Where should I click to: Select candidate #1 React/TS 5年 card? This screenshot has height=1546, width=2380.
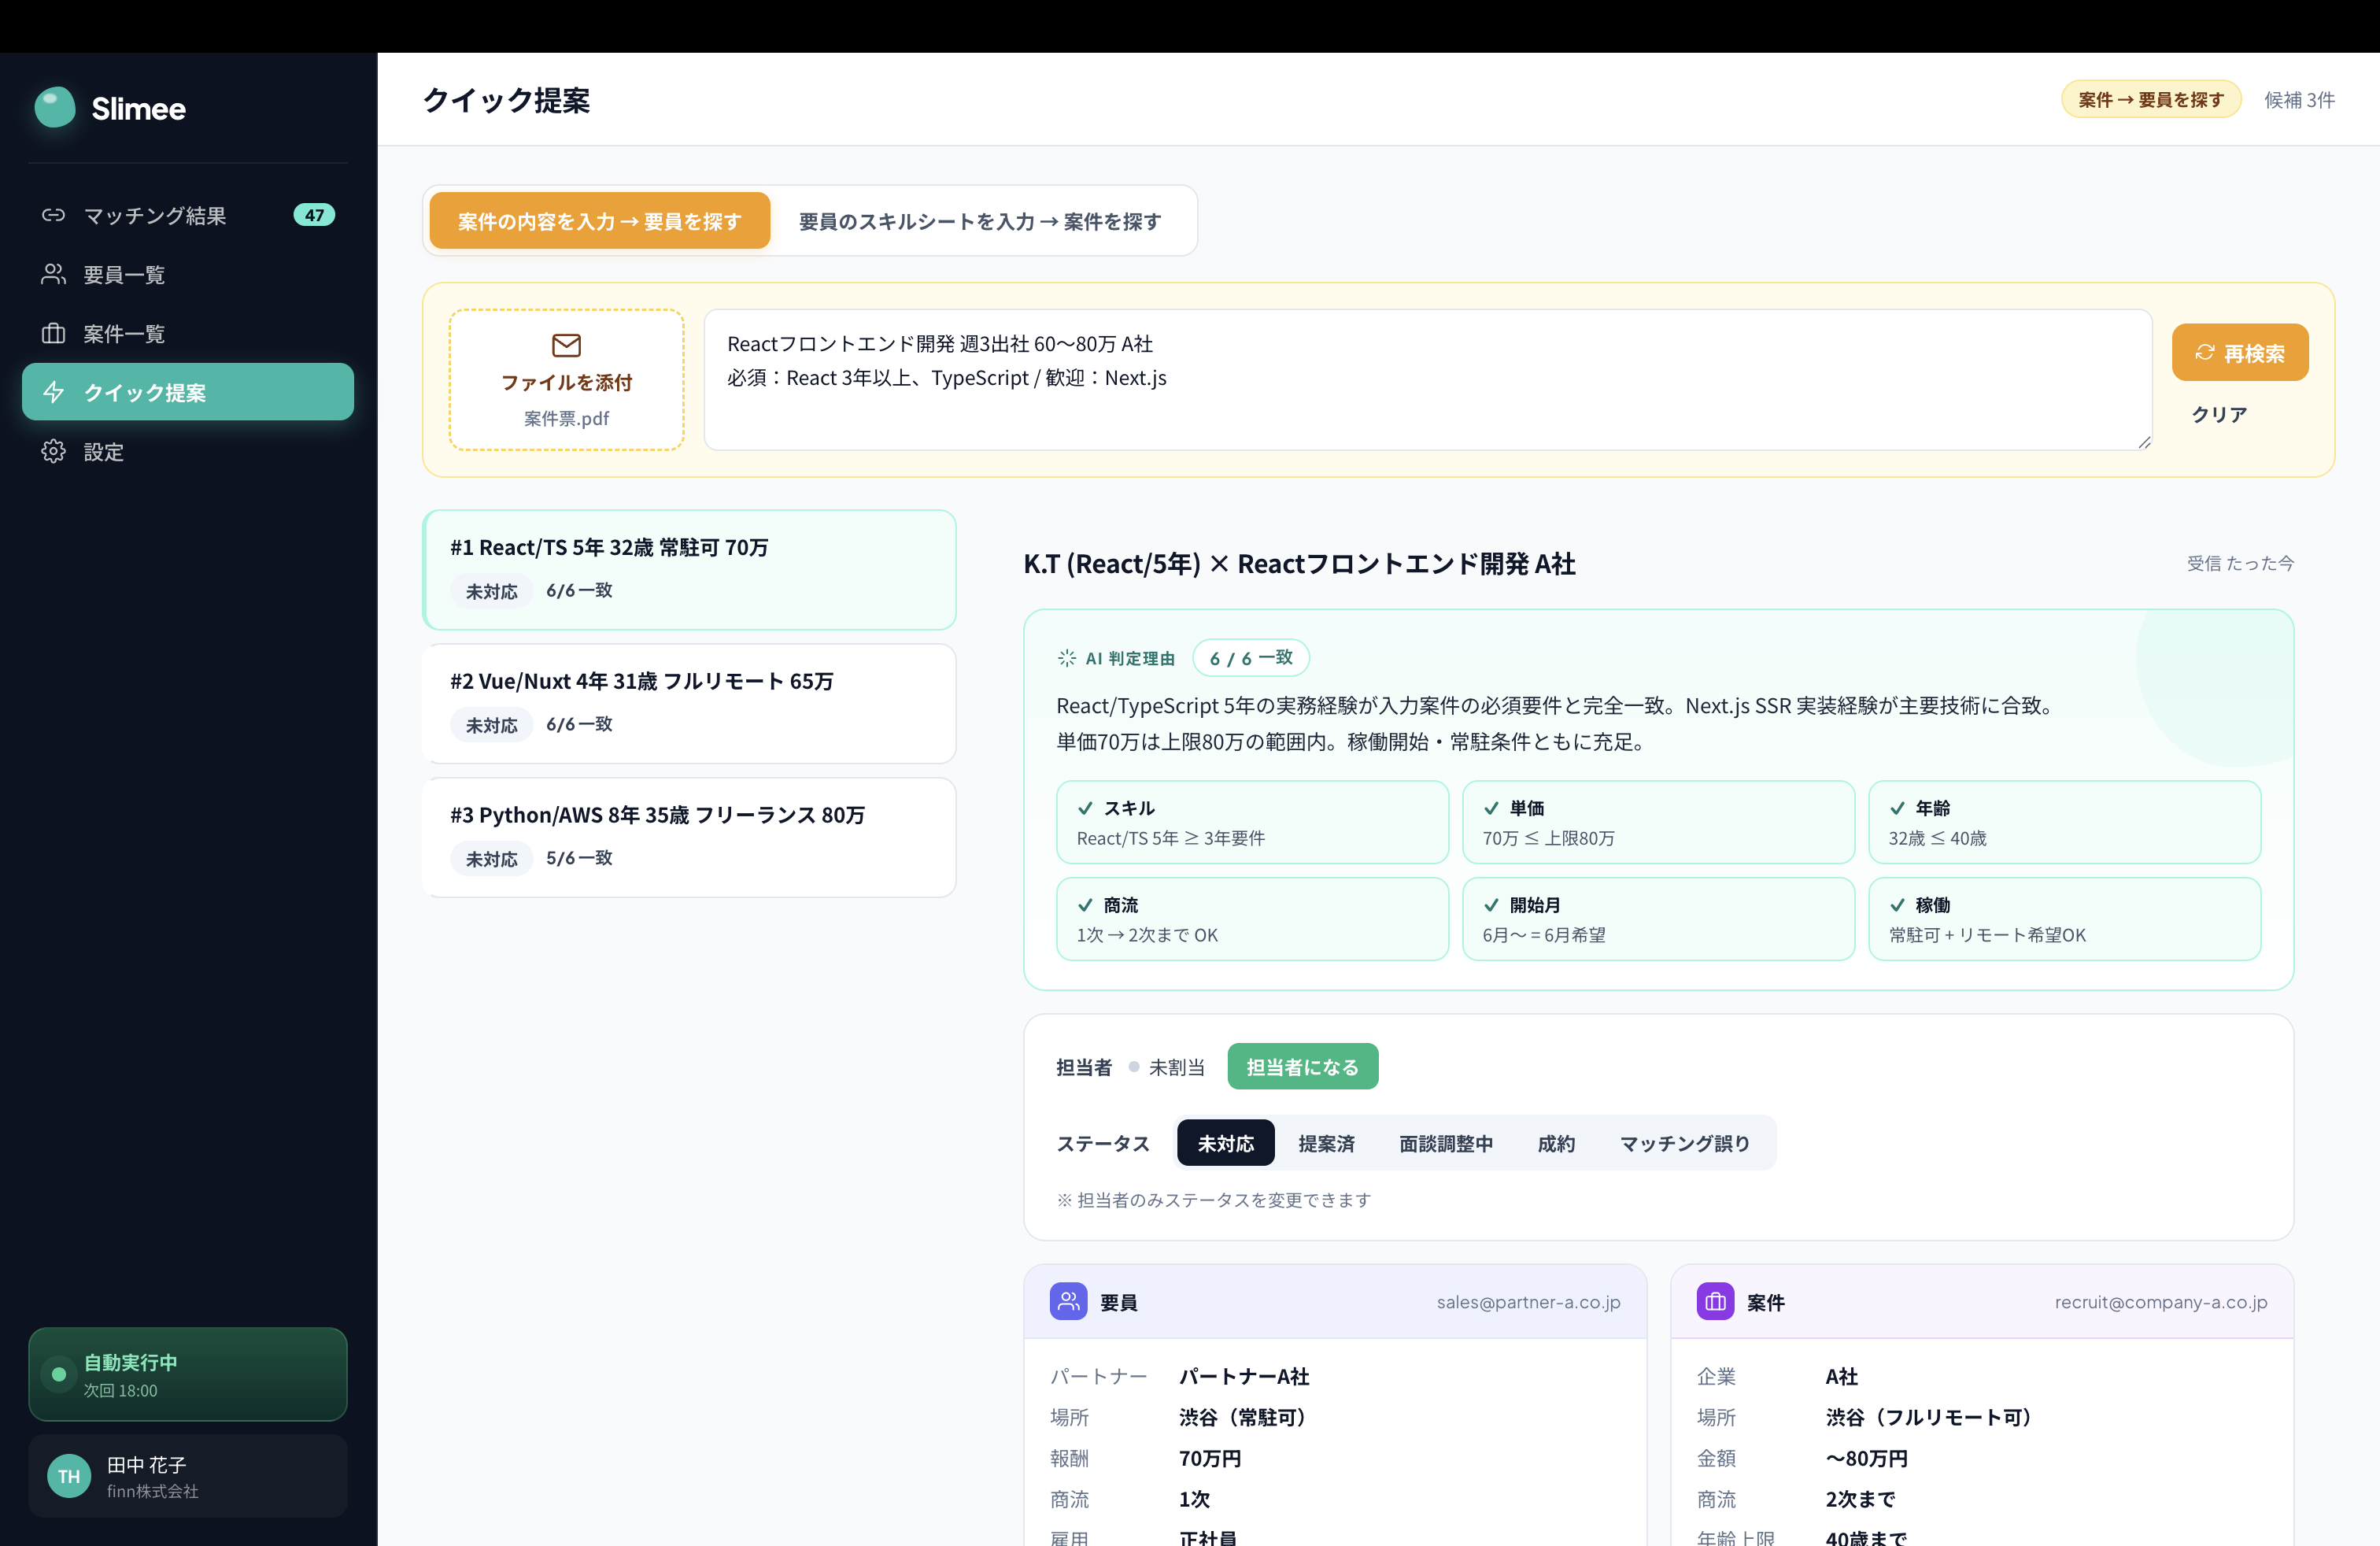689,570
